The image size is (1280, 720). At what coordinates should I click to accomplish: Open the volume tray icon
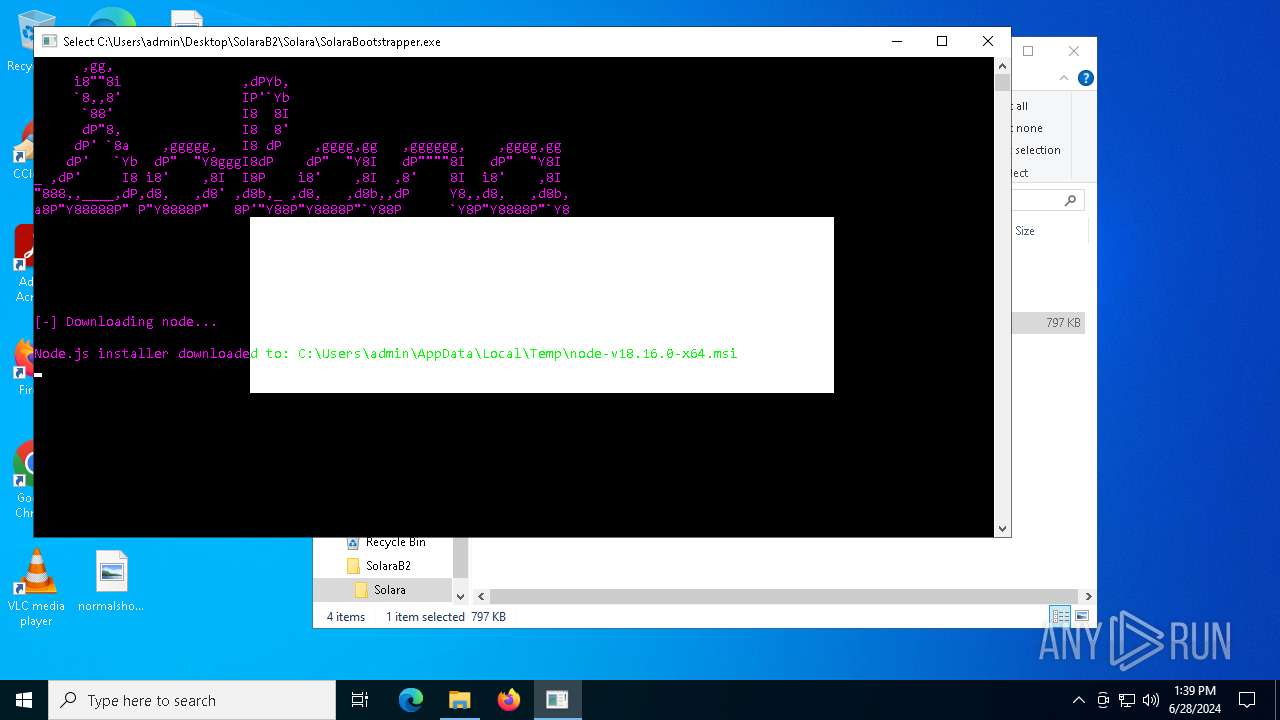pyautogui.click(x=1151, y=700)
